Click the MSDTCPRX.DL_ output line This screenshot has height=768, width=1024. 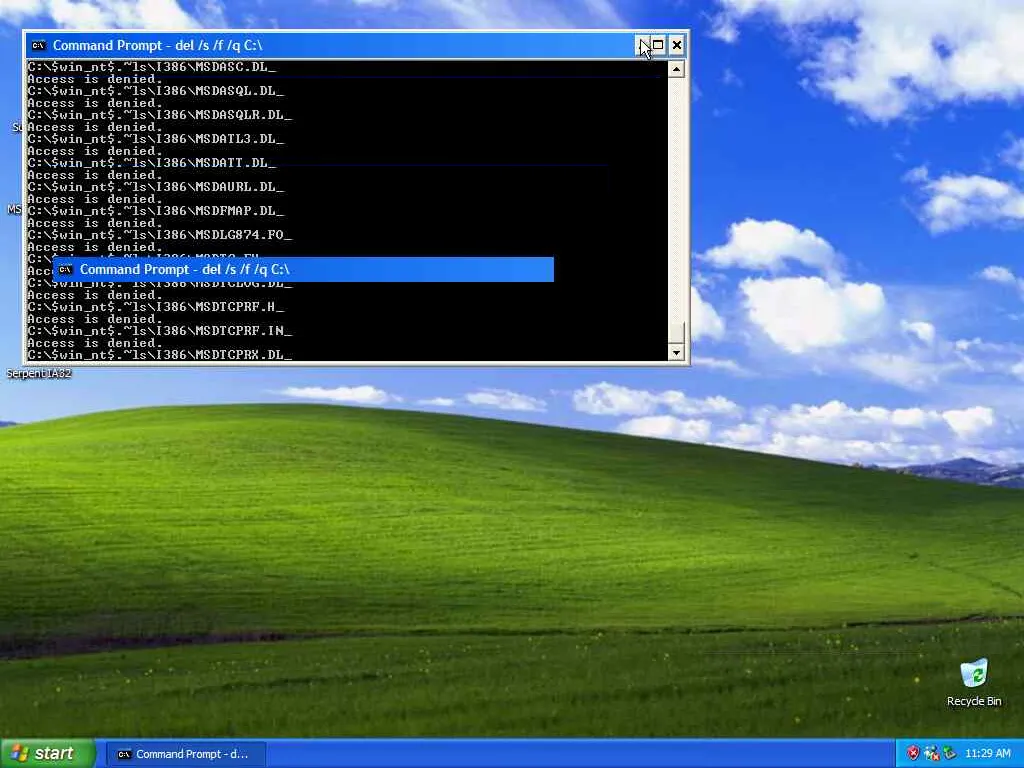(x=159, y=355)
